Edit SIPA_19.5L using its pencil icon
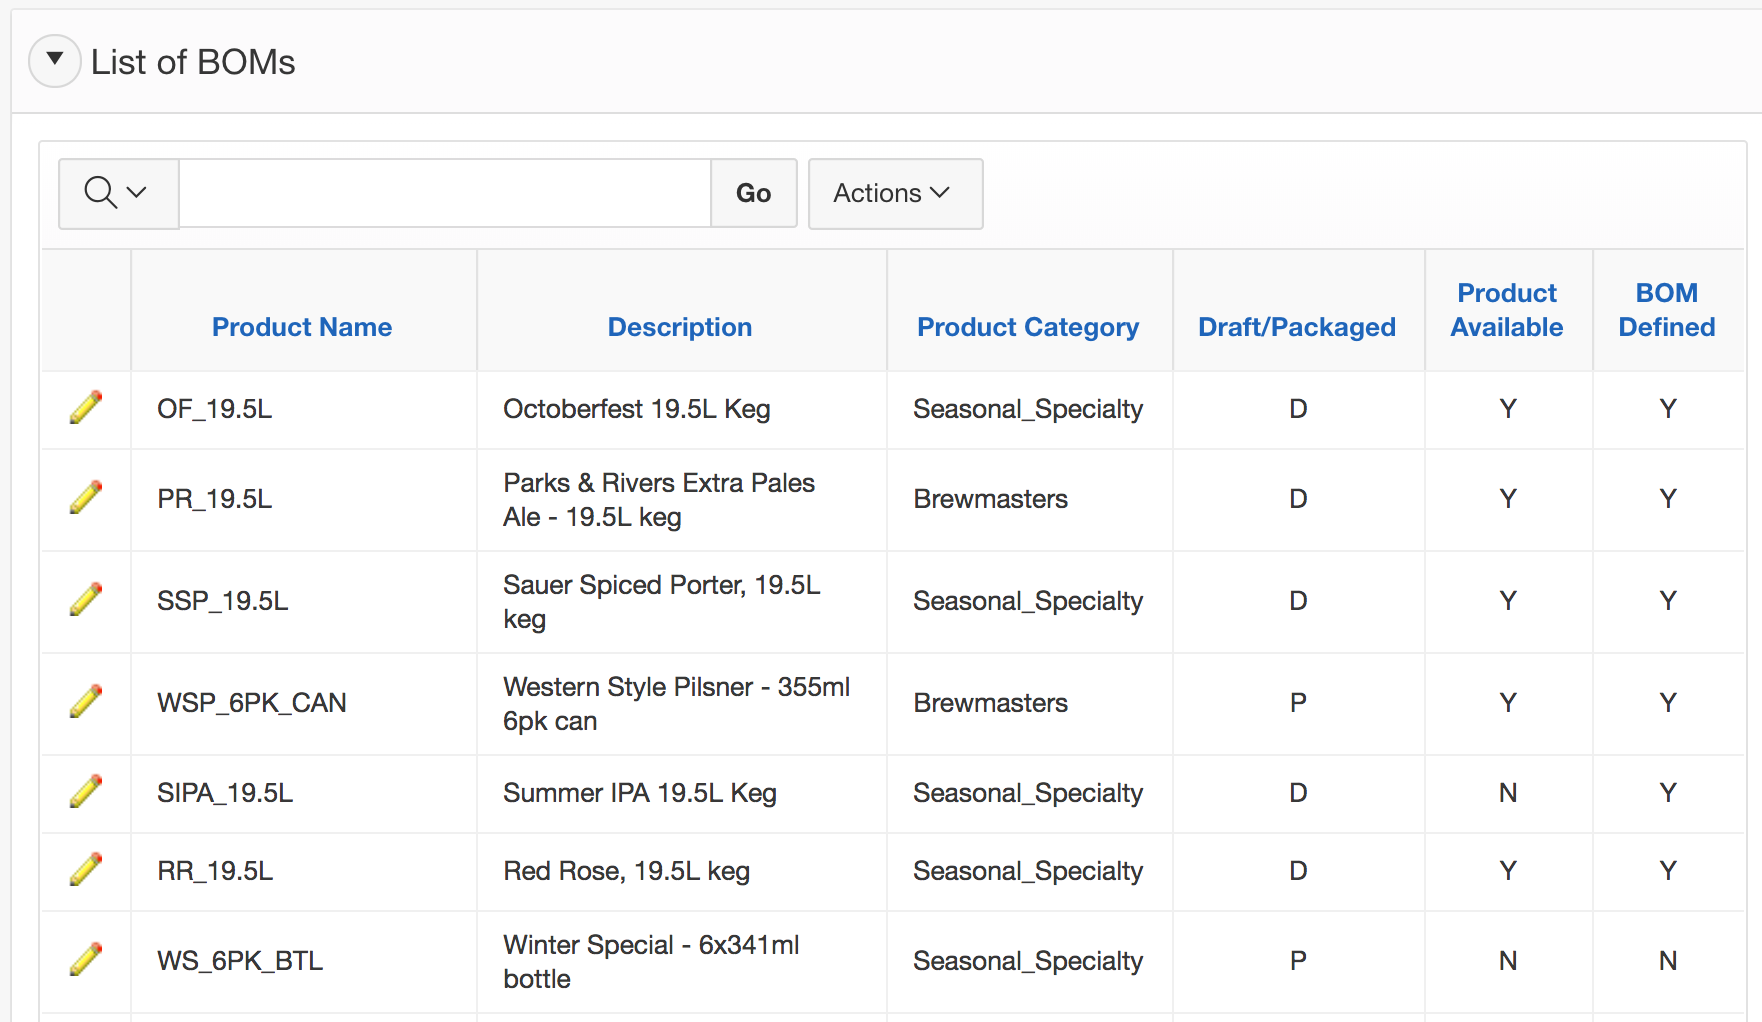The width and height of the screenshot is (1762, 1022). (86, 792)
